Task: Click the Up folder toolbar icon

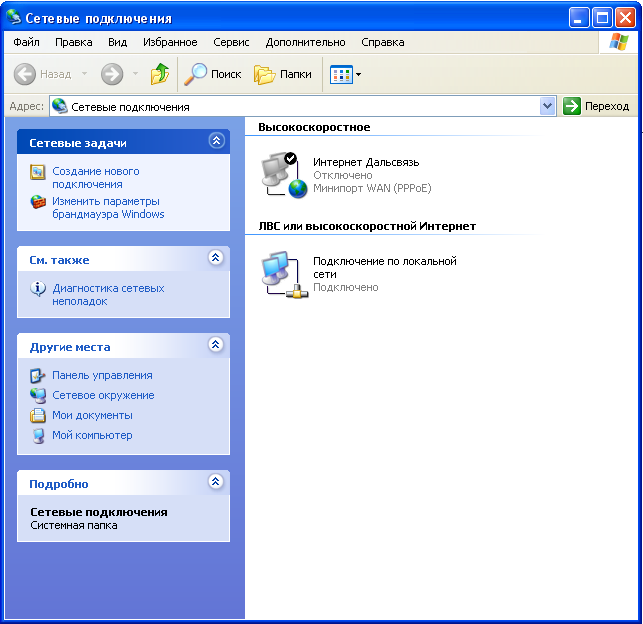Action: click(160, 74)
